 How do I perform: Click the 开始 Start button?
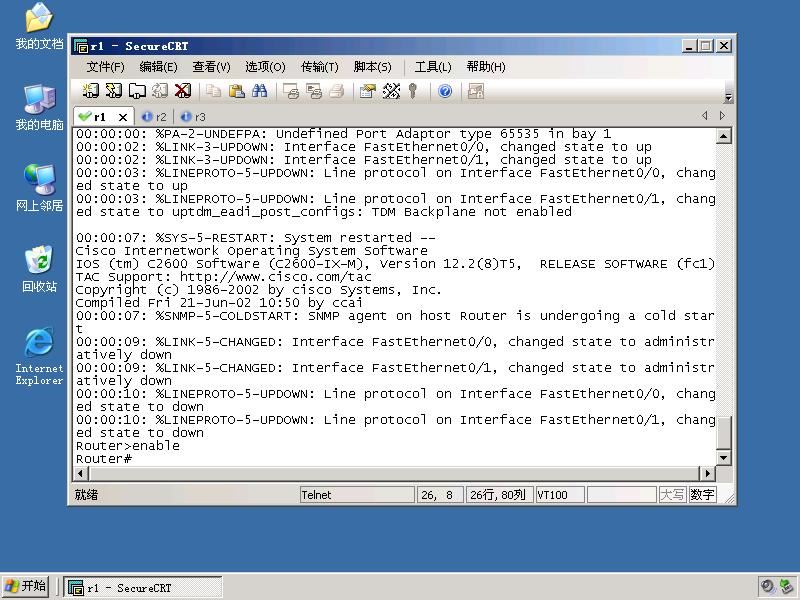[x=26, y=586]
